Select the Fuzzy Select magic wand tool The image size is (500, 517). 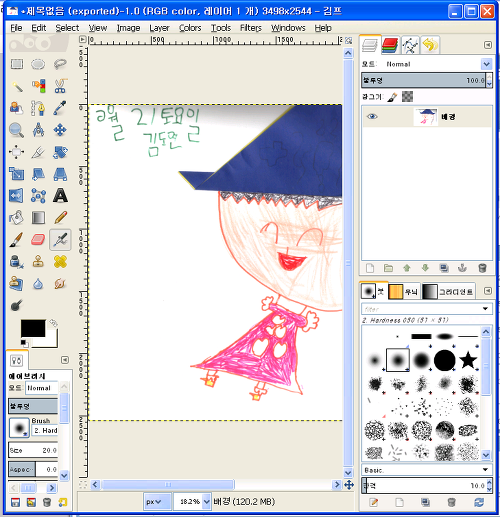click(17, 86)
